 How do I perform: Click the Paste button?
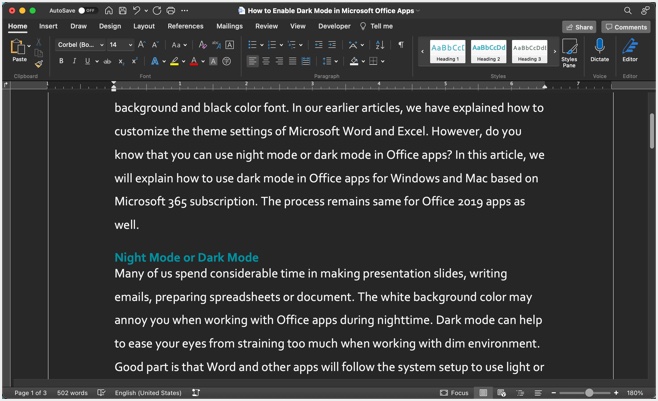point(19,51)
